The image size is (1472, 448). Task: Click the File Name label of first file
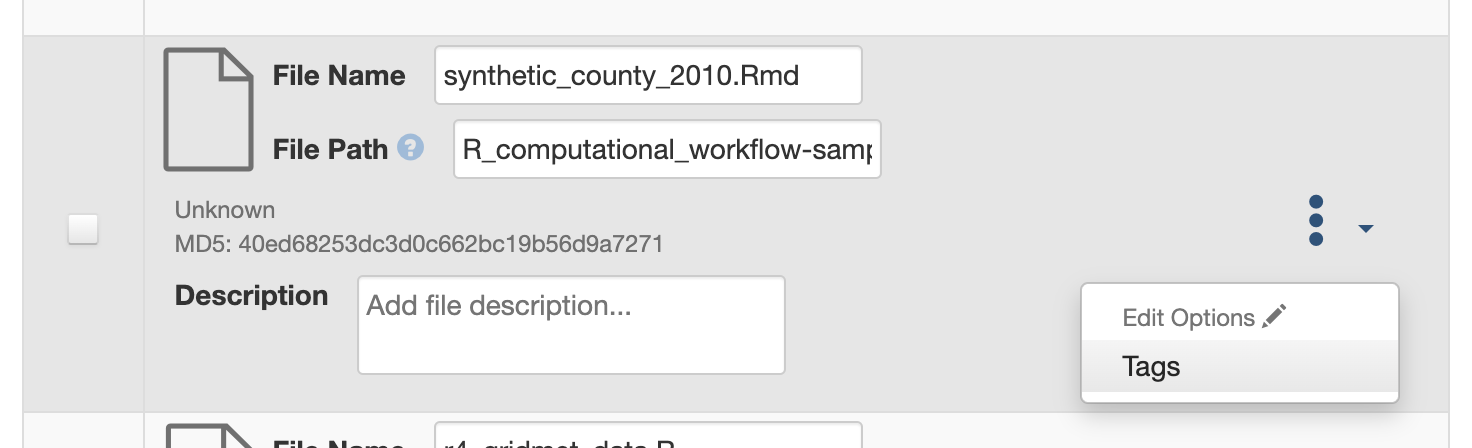pos(338,76)
